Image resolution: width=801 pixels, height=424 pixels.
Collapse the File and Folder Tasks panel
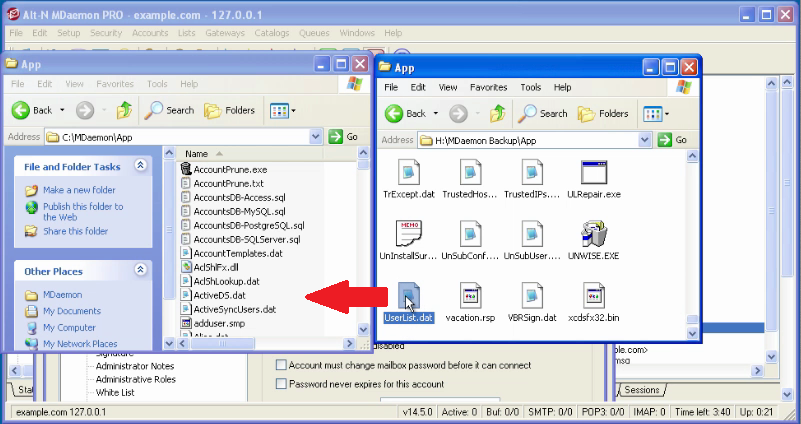click(x=140, y=165)
